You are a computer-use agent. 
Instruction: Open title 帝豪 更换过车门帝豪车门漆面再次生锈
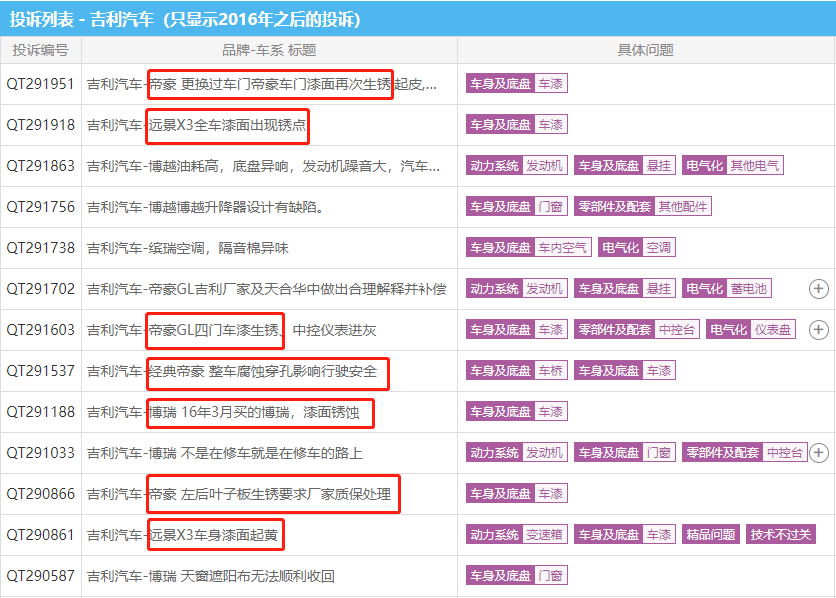point(270,84)
